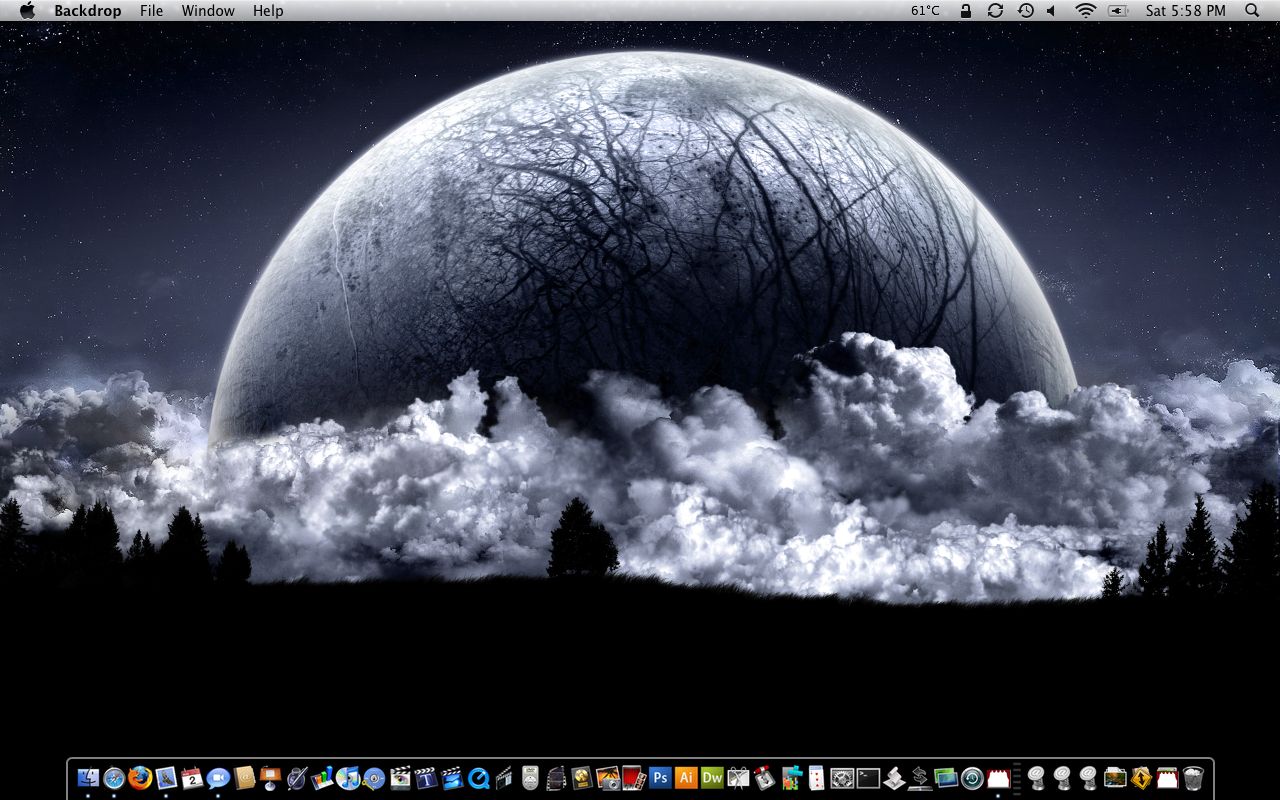The width and height of the screenshot is (1280, 800).
Task: Open the Backdrop application menu
Action: [87, 10]
